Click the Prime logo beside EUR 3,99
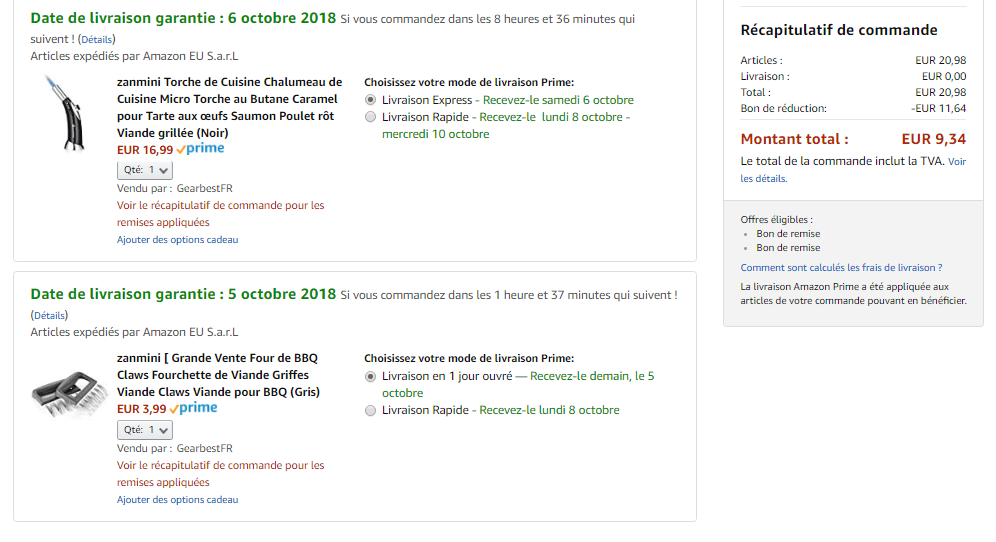The width and height of the screenshot is (996, 542). tap(194, 408)
